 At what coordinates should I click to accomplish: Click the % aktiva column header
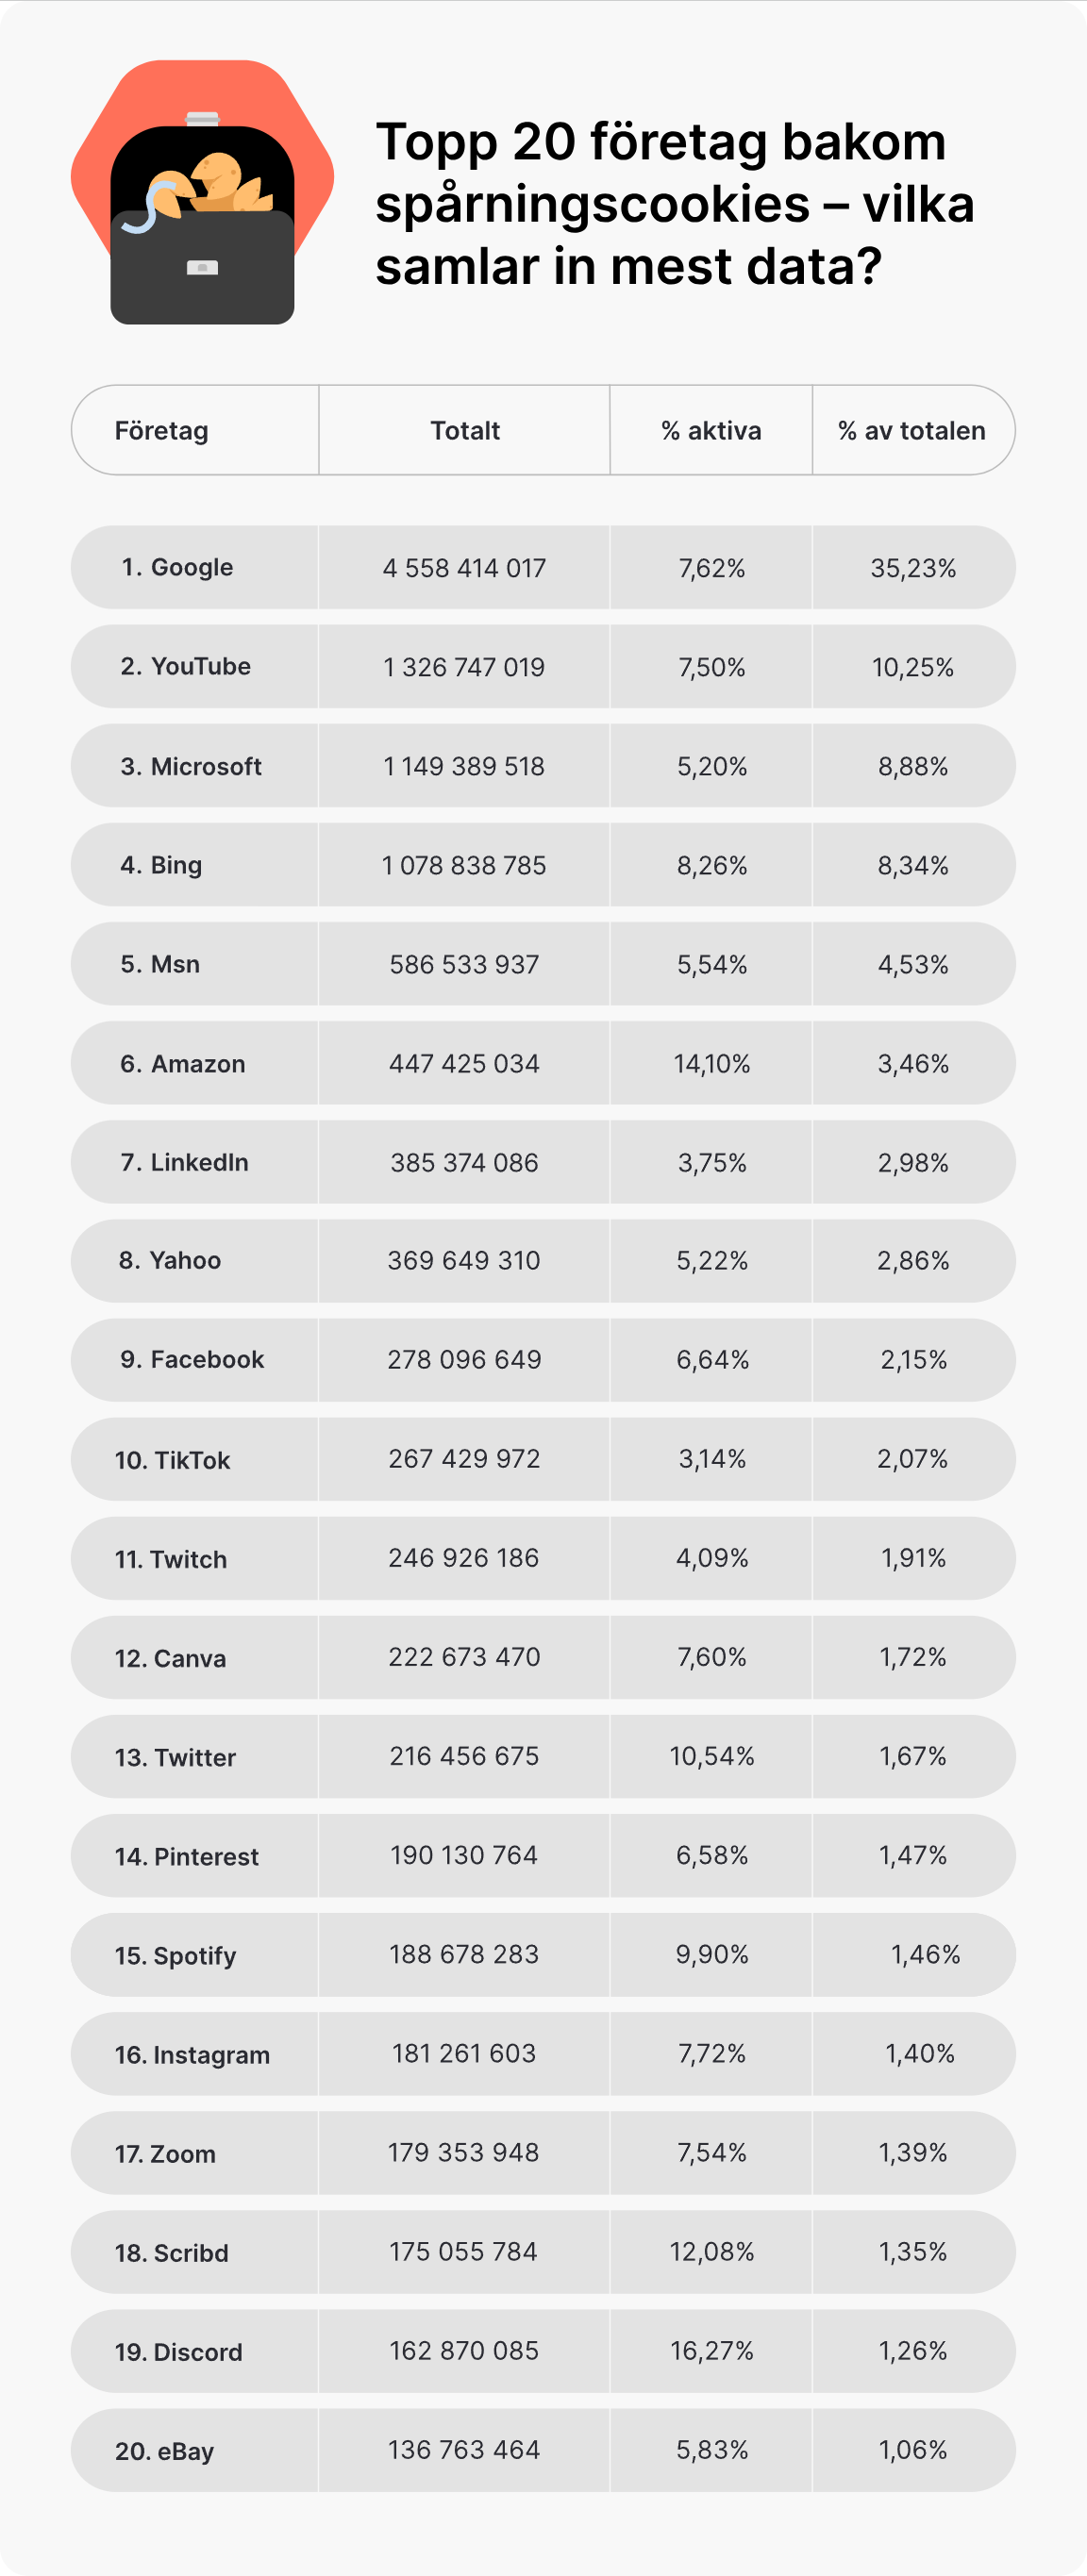pos(711,431)
